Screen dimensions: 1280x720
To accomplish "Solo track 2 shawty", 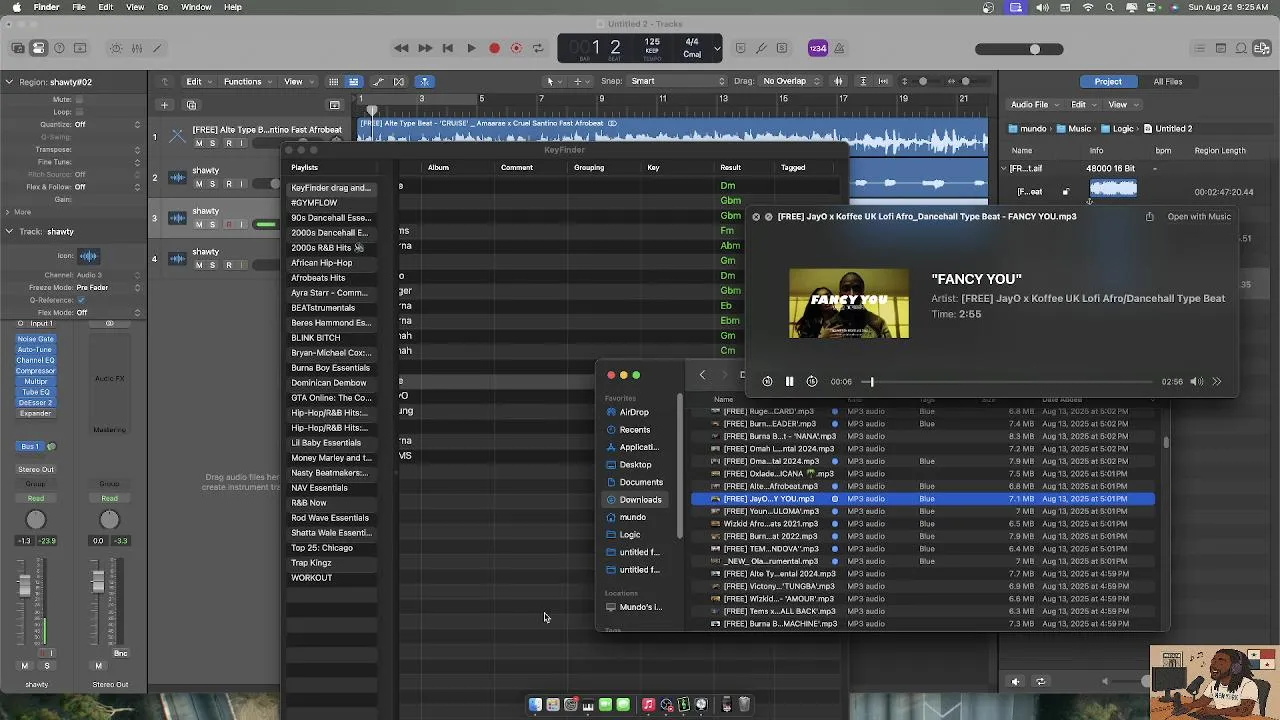I will [213, 184].
